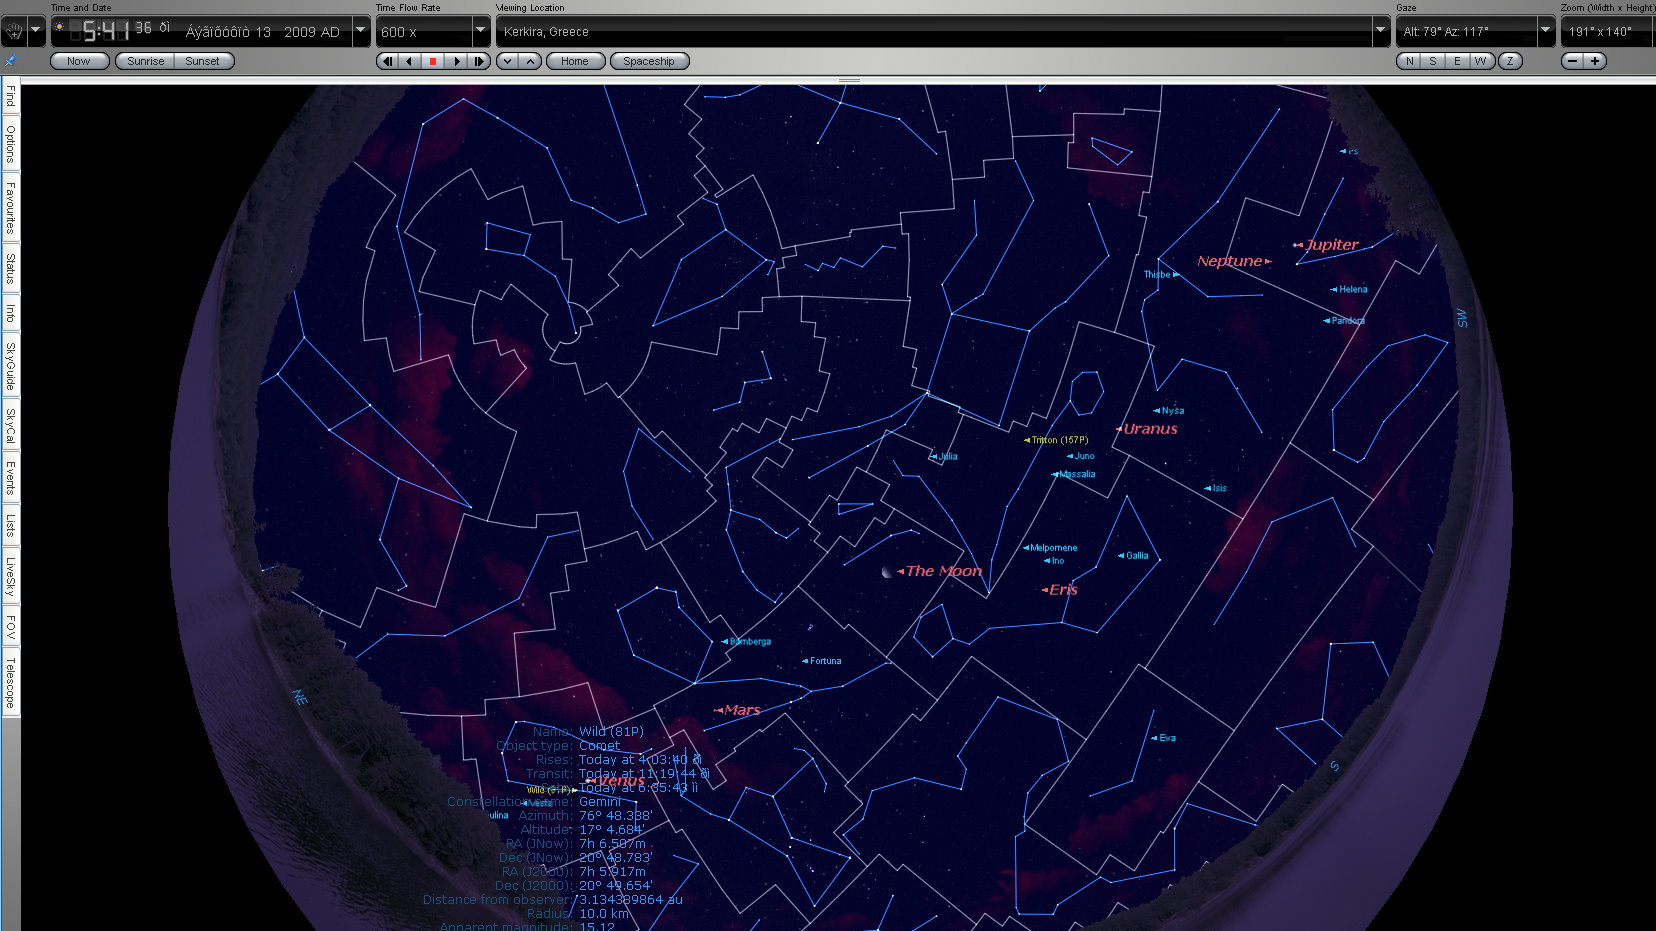The height and width of the screenshot is (931, 1656).
Task: Select the Jupiter label
Action: point(1332,245)
